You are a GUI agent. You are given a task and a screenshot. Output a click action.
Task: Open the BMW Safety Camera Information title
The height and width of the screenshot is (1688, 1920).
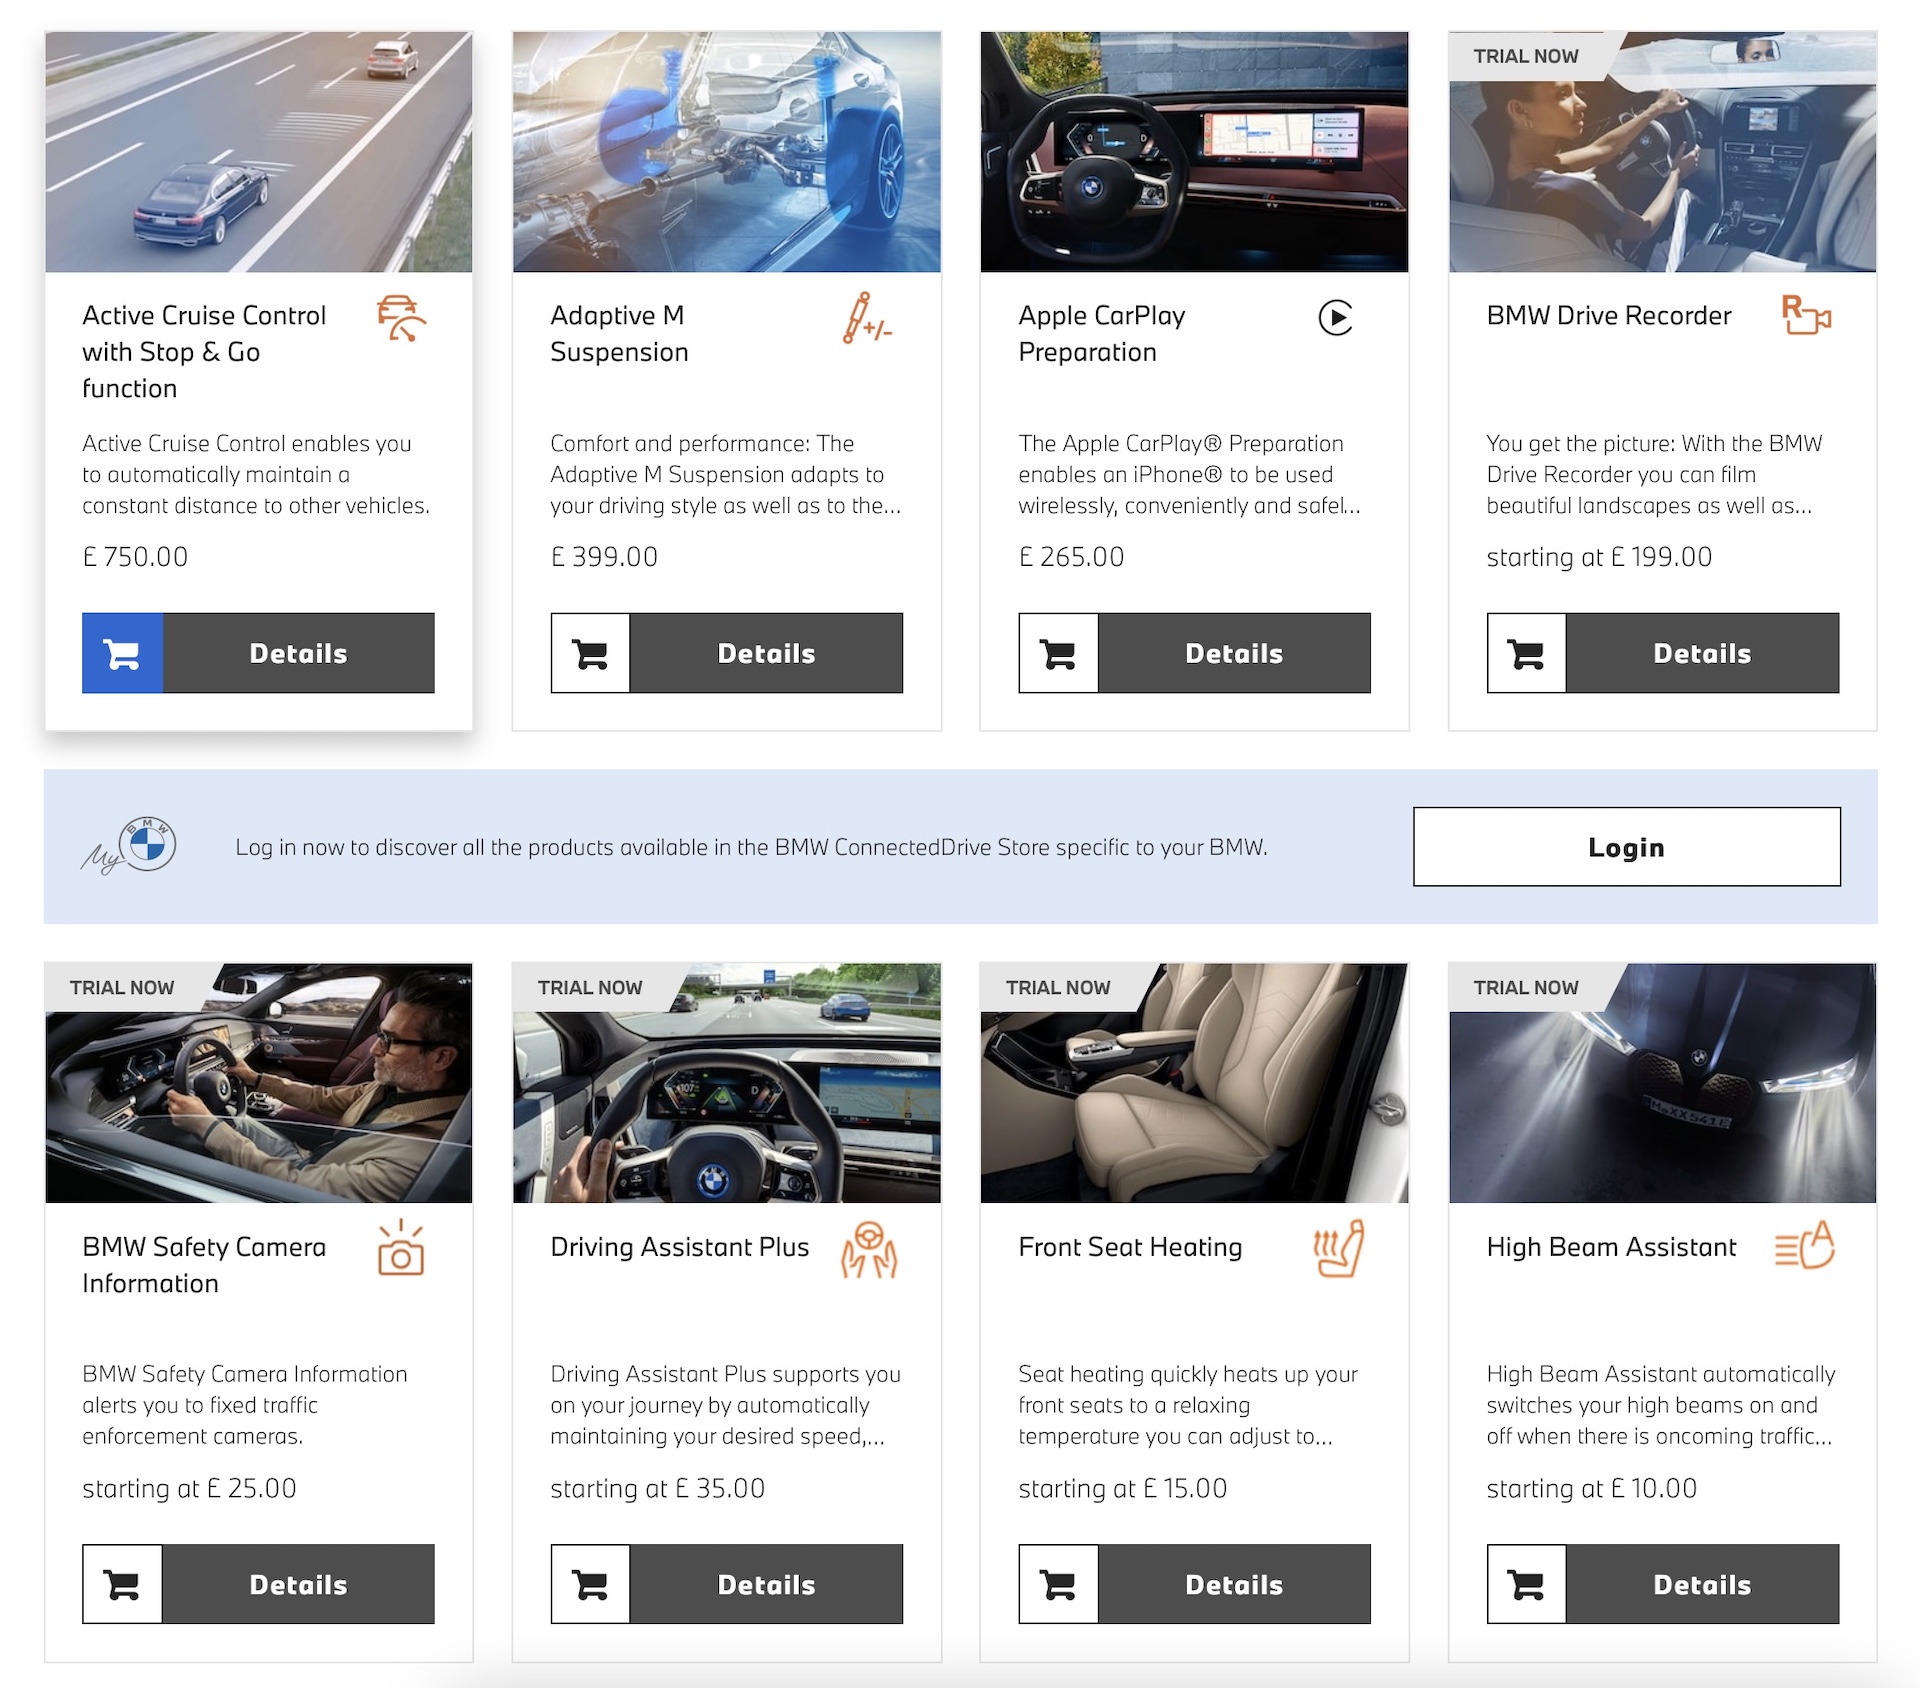pyautogui.click(x=204, y=1265)
